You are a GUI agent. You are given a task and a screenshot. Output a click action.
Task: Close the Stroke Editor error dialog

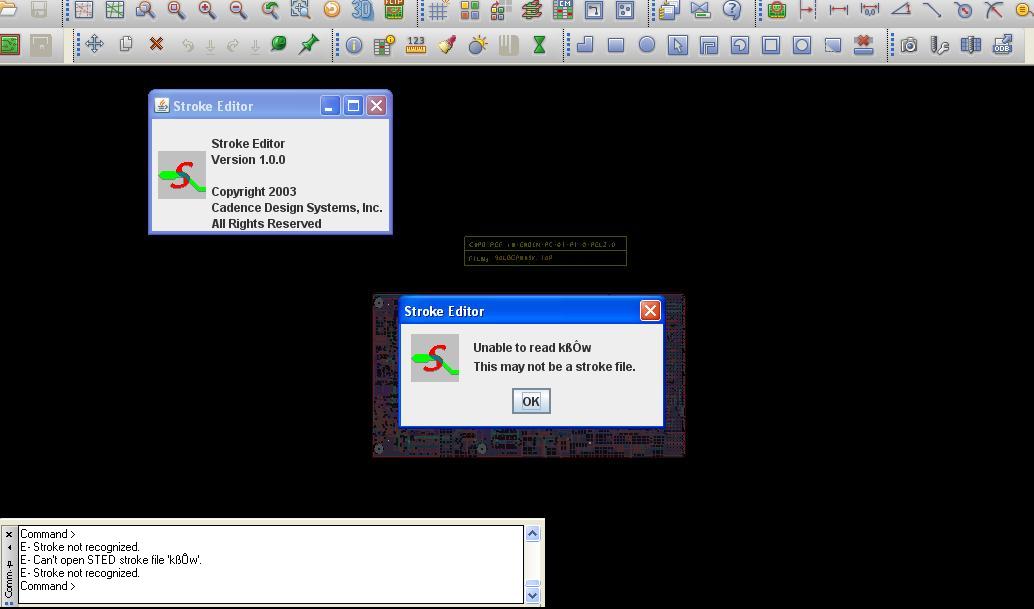click(650, 311)
